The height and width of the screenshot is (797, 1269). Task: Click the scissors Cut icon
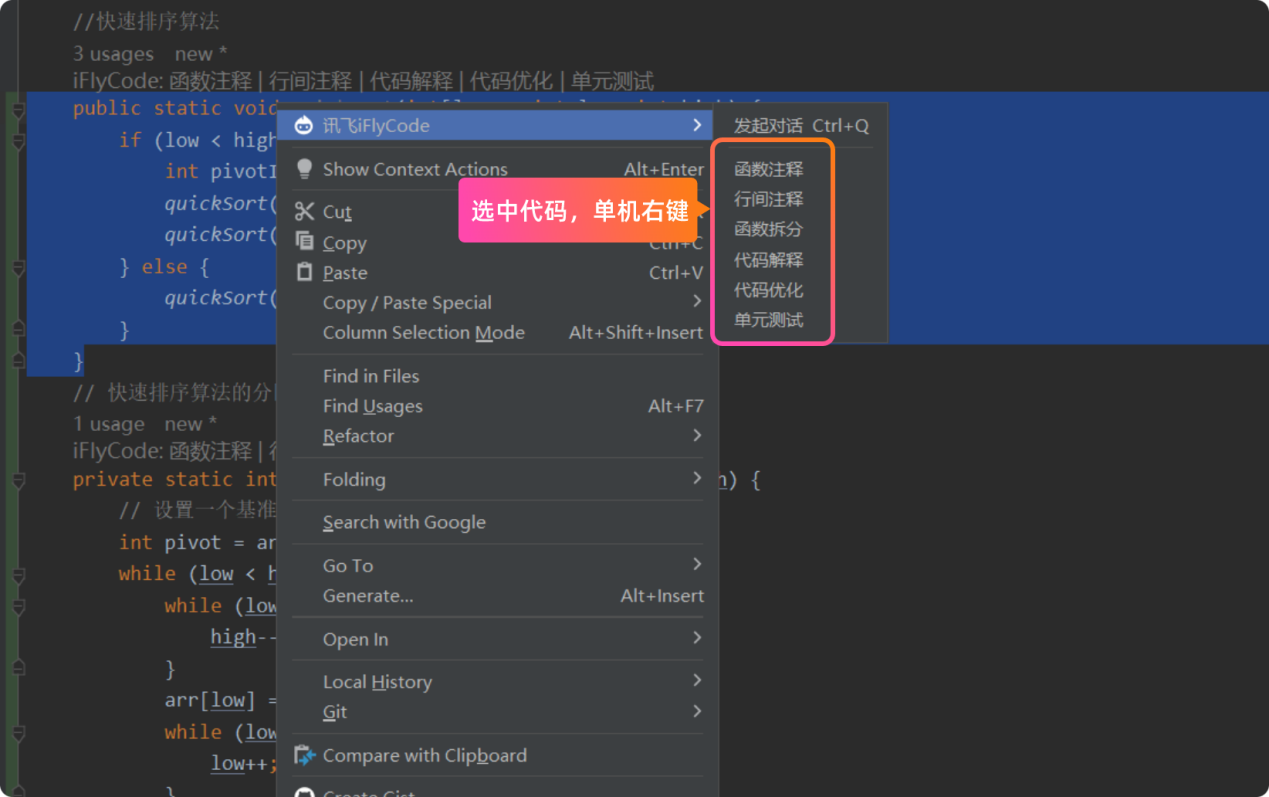pyautogui.click(x=305, y=211)
